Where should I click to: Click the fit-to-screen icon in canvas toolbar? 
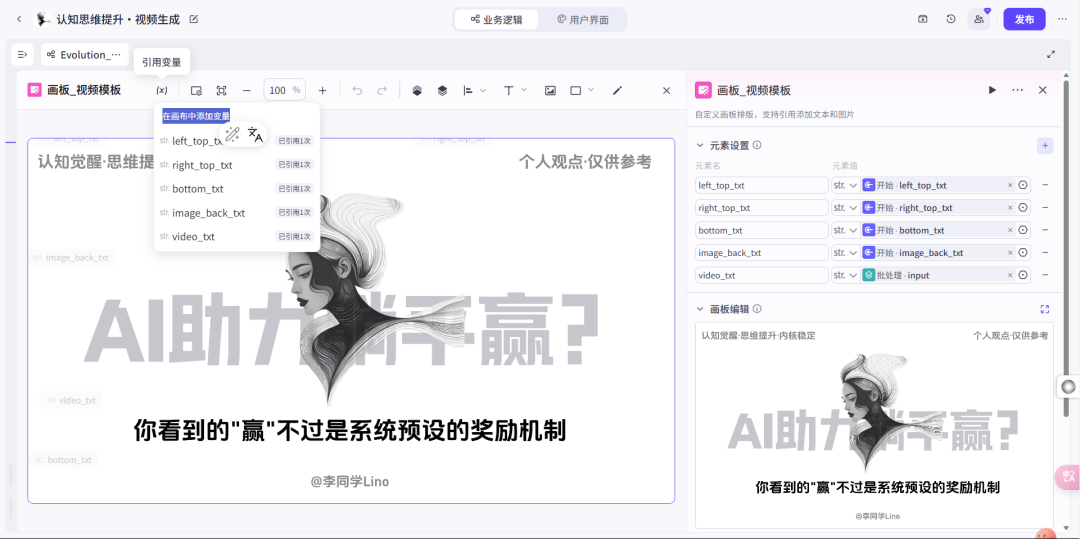coord(221,90)
